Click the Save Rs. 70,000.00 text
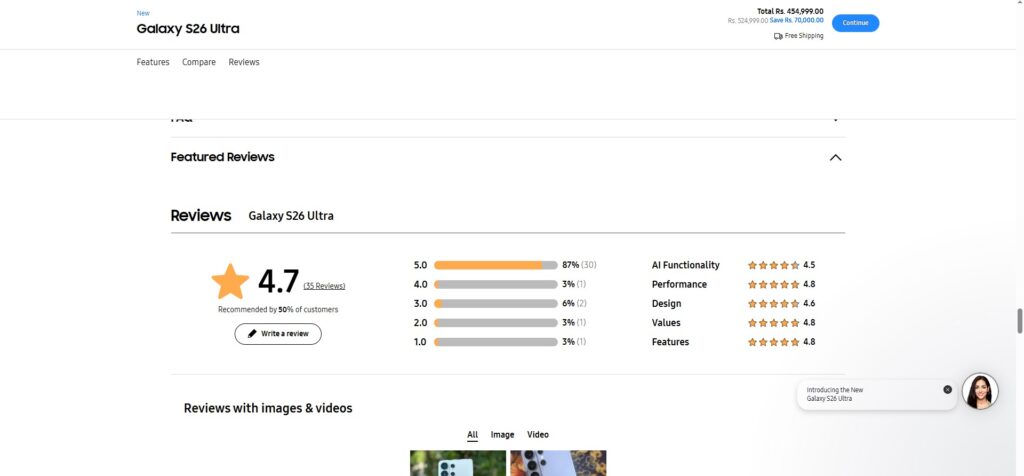 pos(797,21)
